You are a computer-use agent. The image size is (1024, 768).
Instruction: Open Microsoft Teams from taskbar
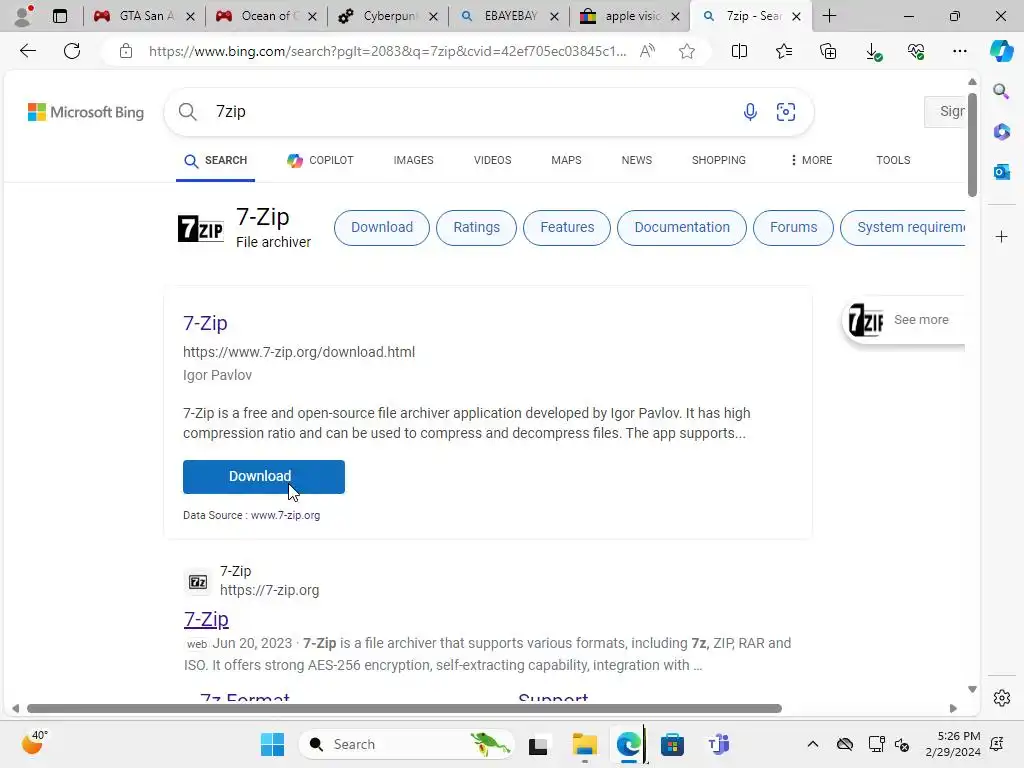[718, 744]
